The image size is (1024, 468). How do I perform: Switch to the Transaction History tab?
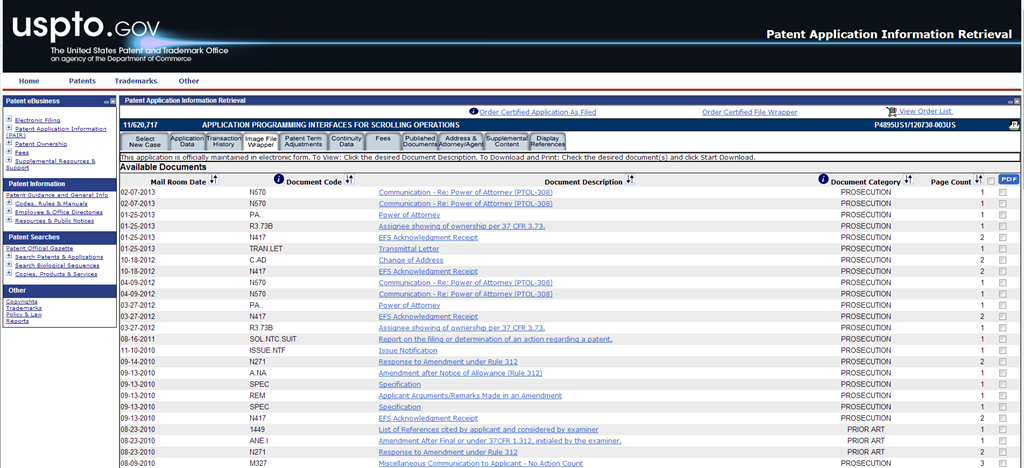224,142
